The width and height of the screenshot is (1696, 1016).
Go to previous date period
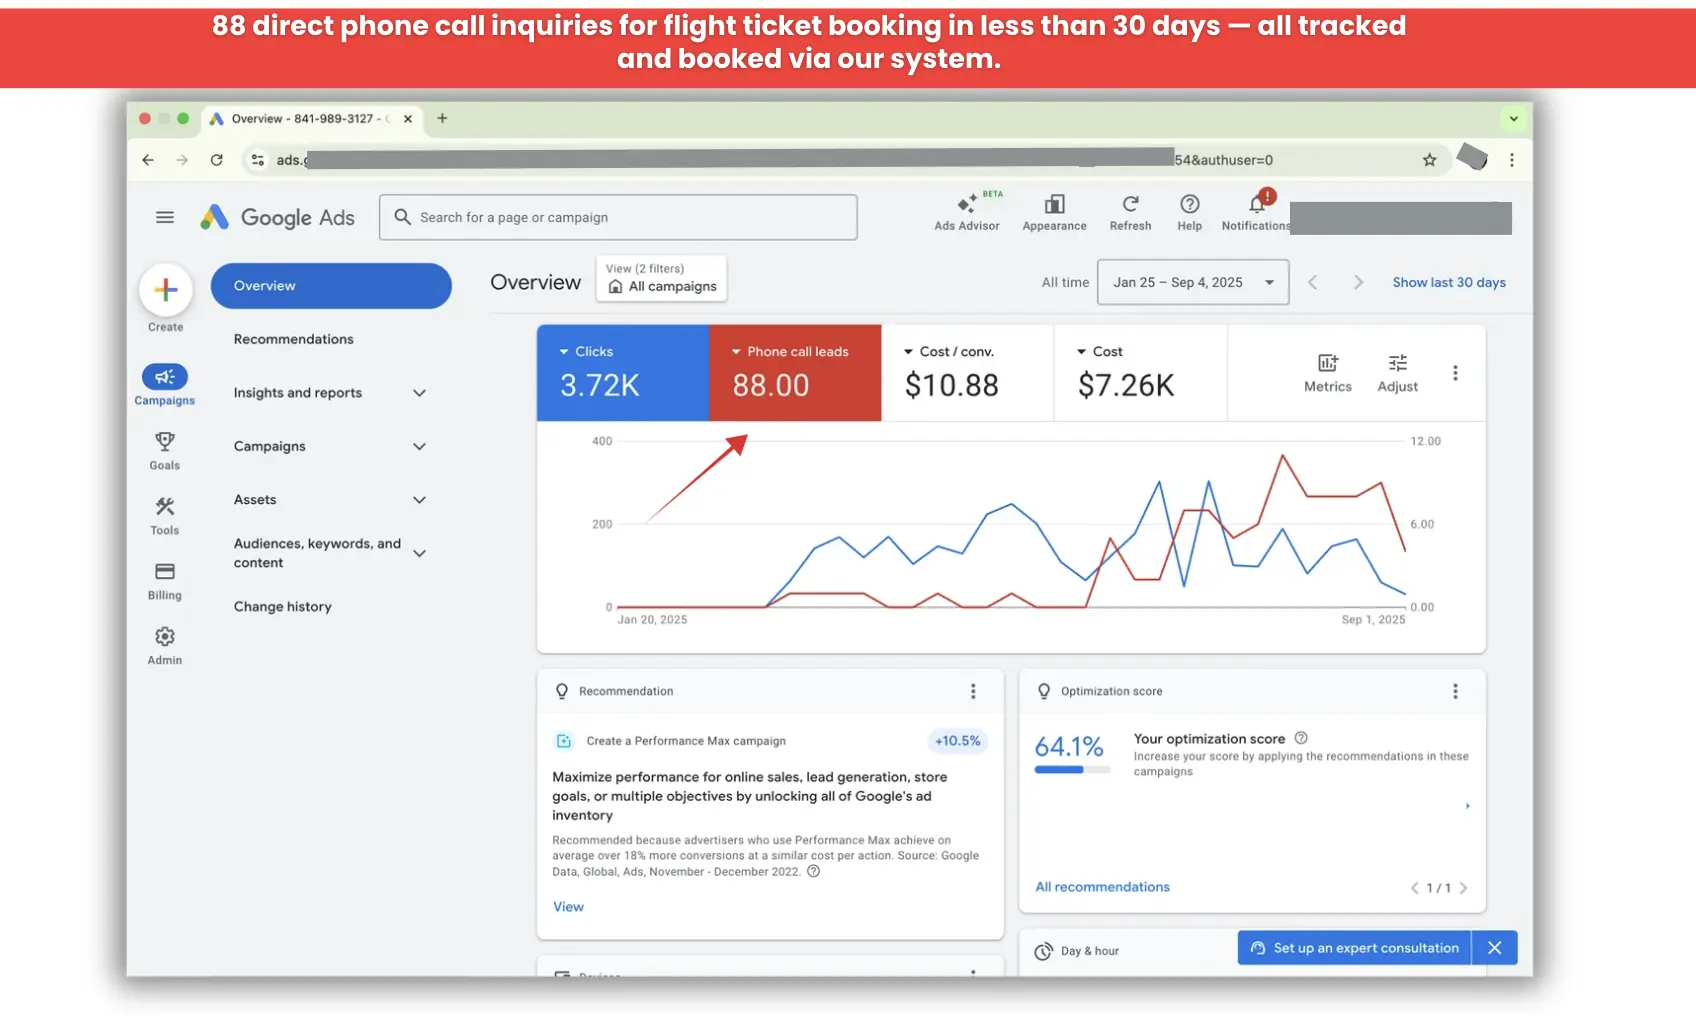(1313, 282)
